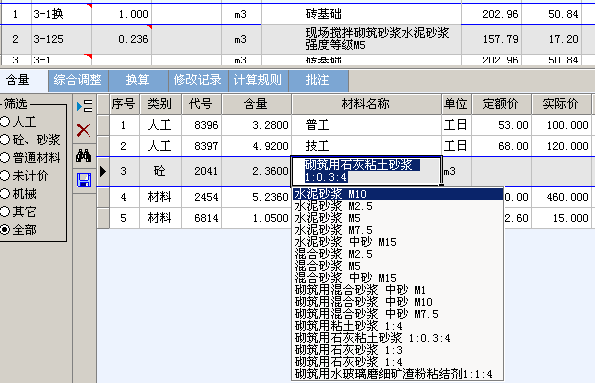Click the blue floppy disk save icon
The height and width of the screenshot is (383, 595).
pyautogui.click(x=84, y=180)
